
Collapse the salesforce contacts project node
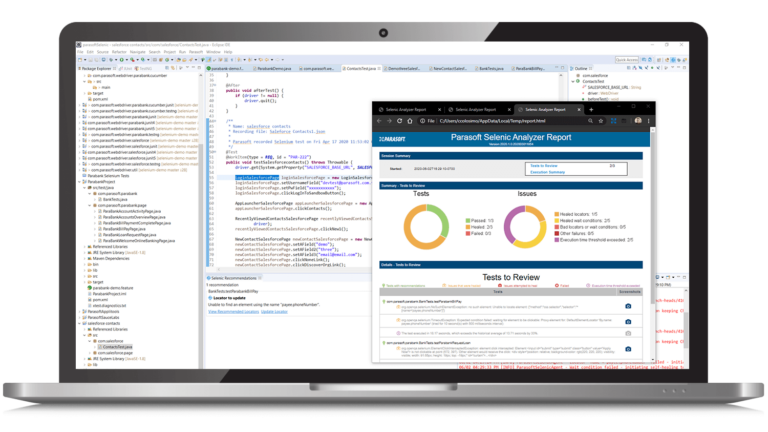coord(79,323)
